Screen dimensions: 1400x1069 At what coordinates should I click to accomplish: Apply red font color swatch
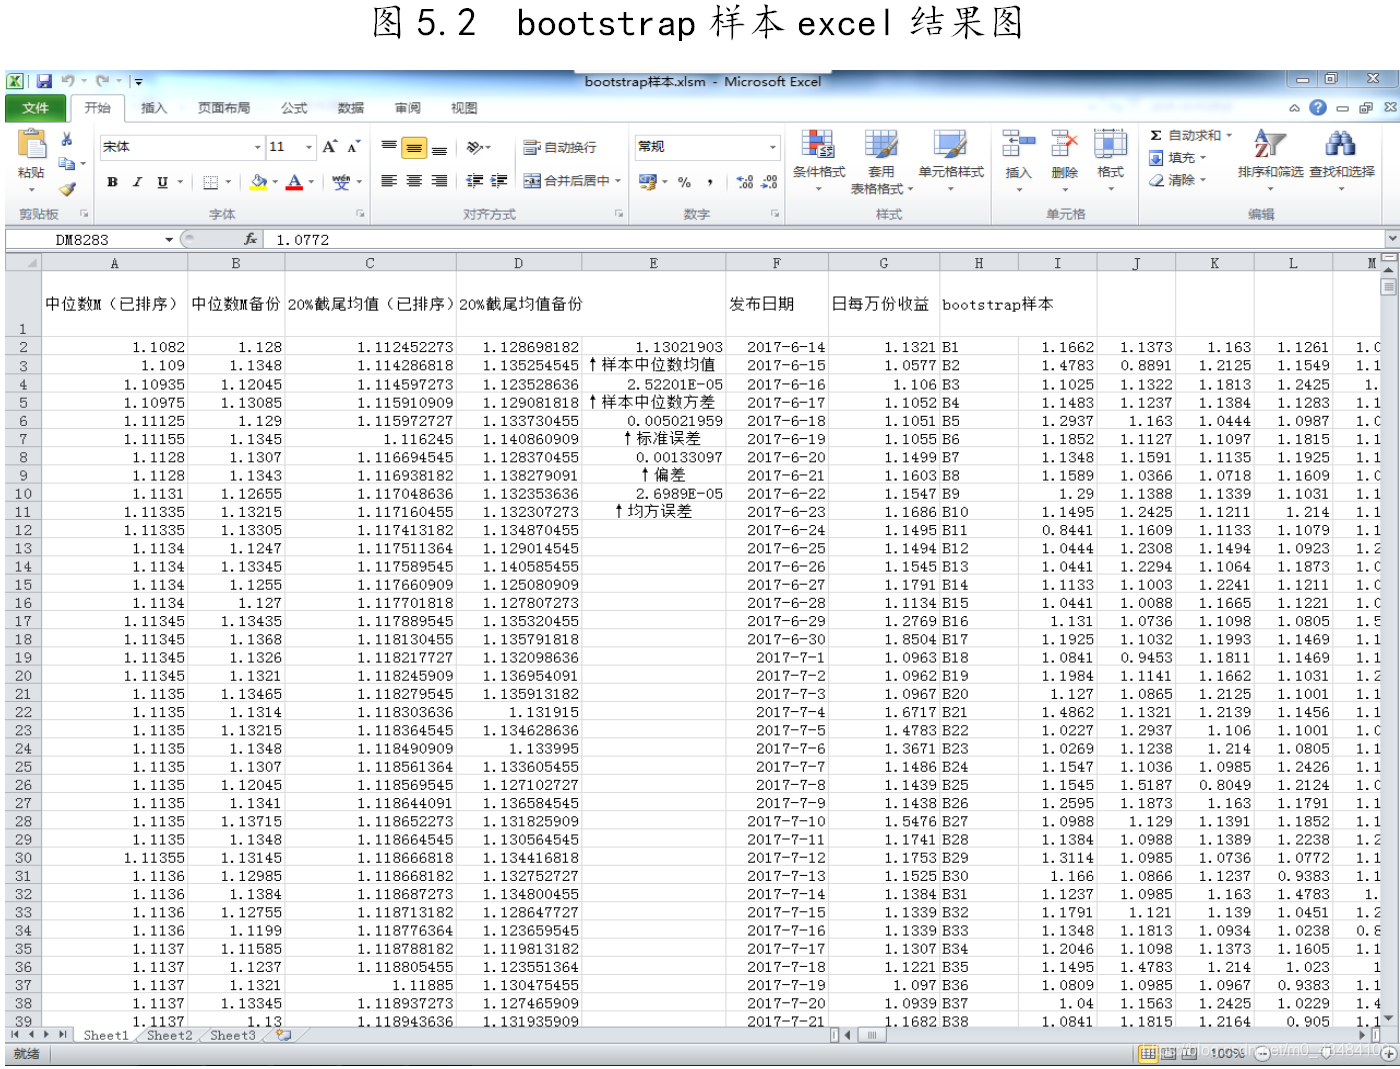pos(295,182)
